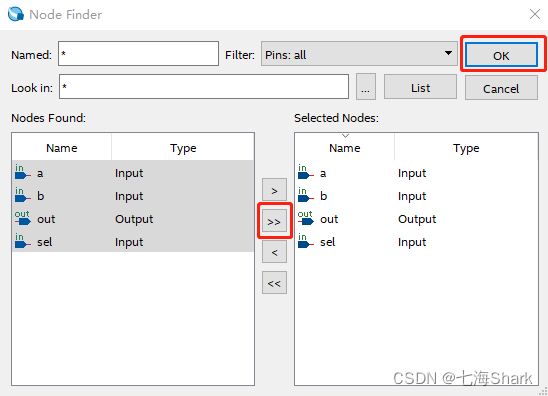The height and width of the screenshot is (396, 548).
Task: Select node name 'sel' in Nodes Found
Action: (x=45, y=242)
